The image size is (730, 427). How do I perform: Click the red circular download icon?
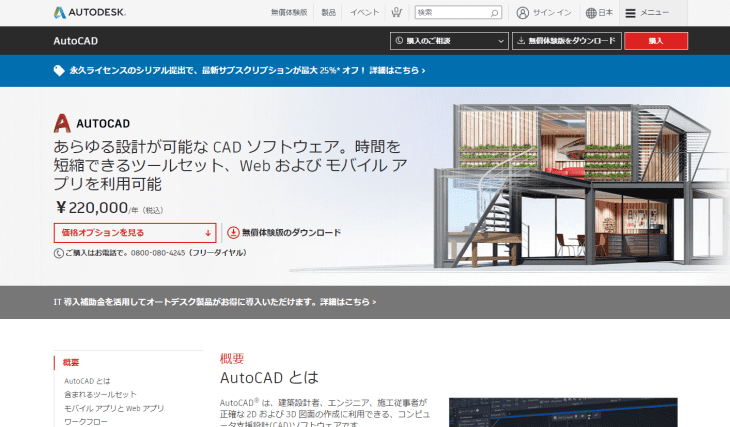233,232
